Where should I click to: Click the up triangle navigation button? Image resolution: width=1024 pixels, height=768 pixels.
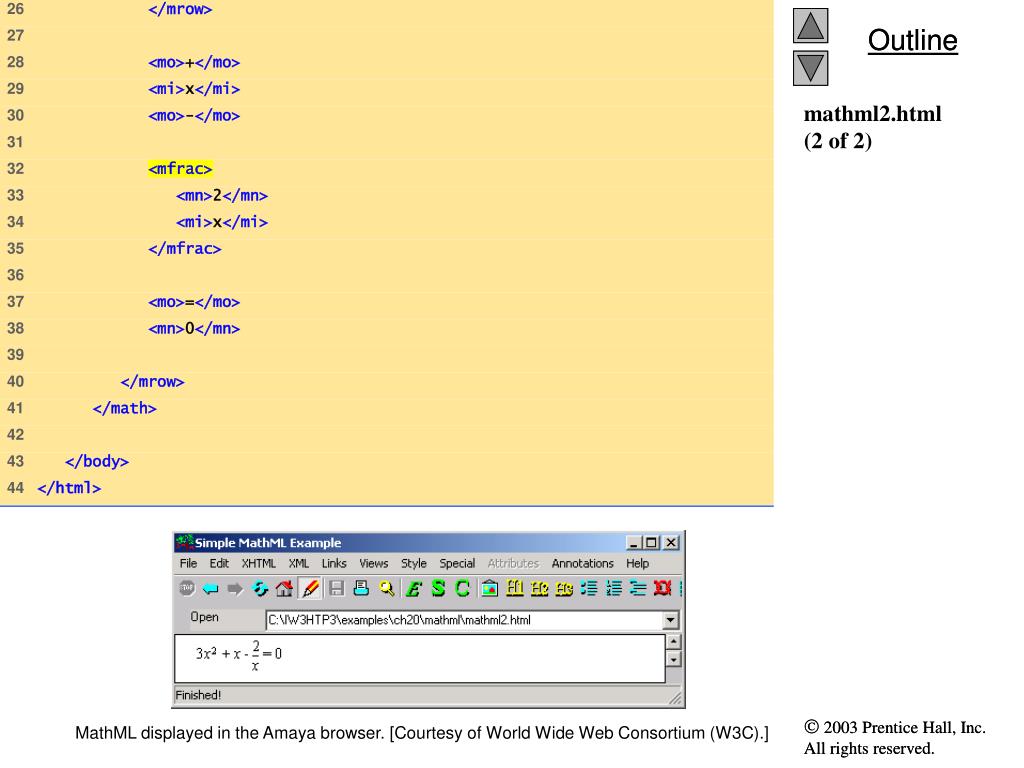tap(810, 25)
